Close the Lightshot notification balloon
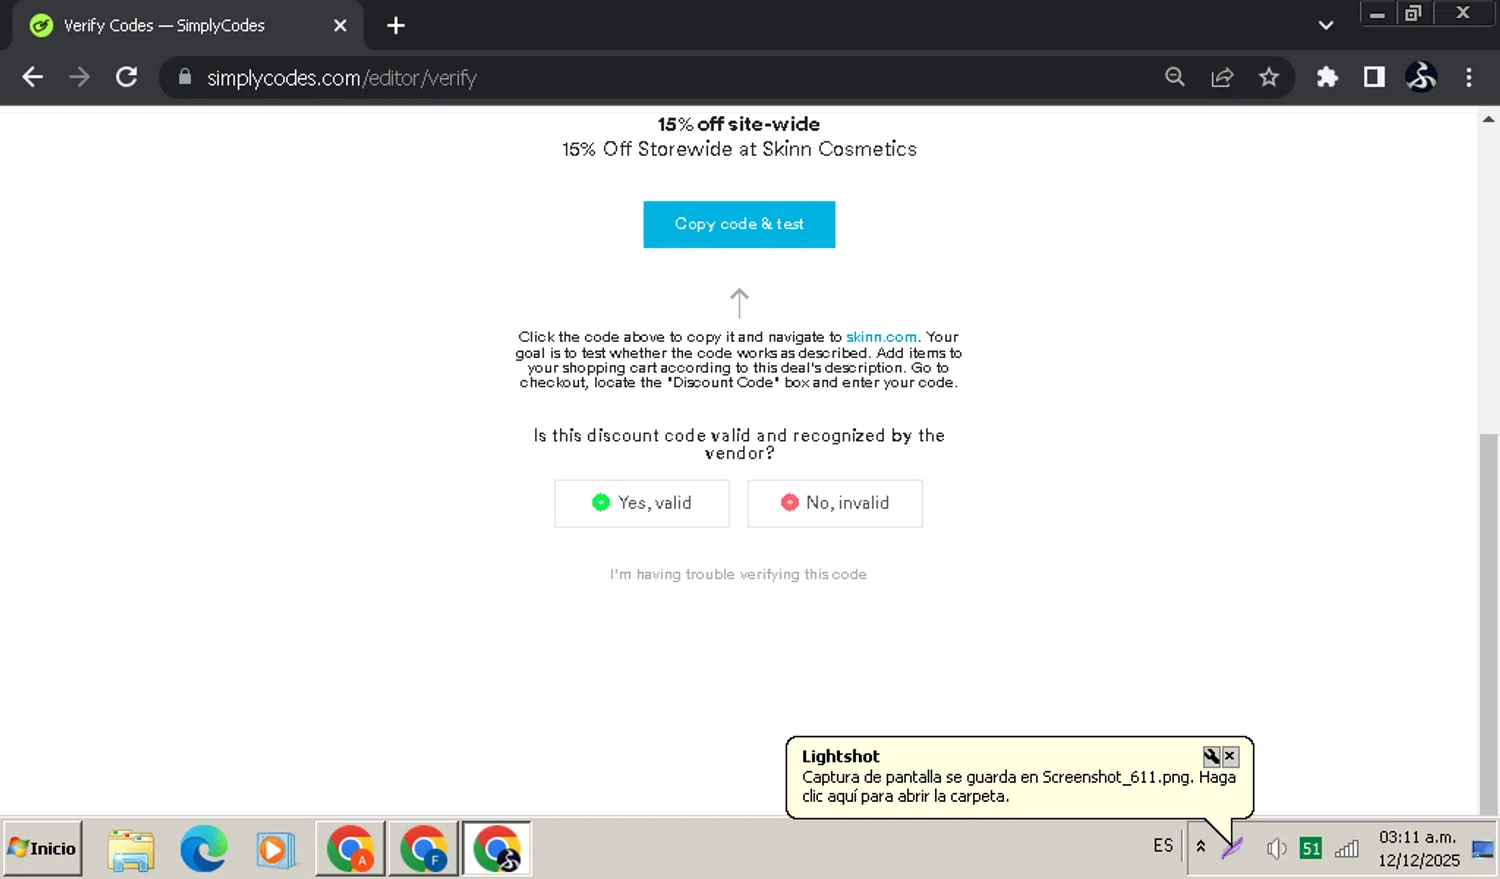 (1230, 756)
